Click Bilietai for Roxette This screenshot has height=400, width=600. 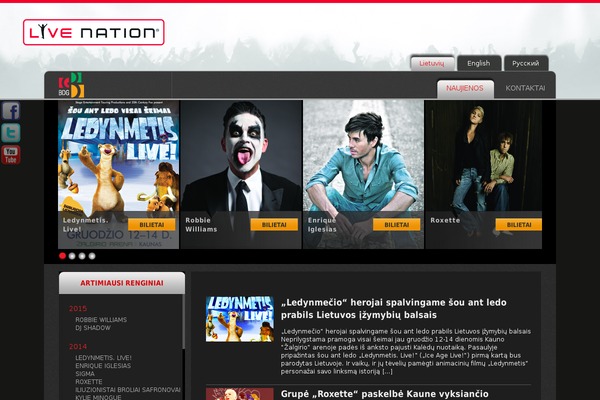[518, 225]
